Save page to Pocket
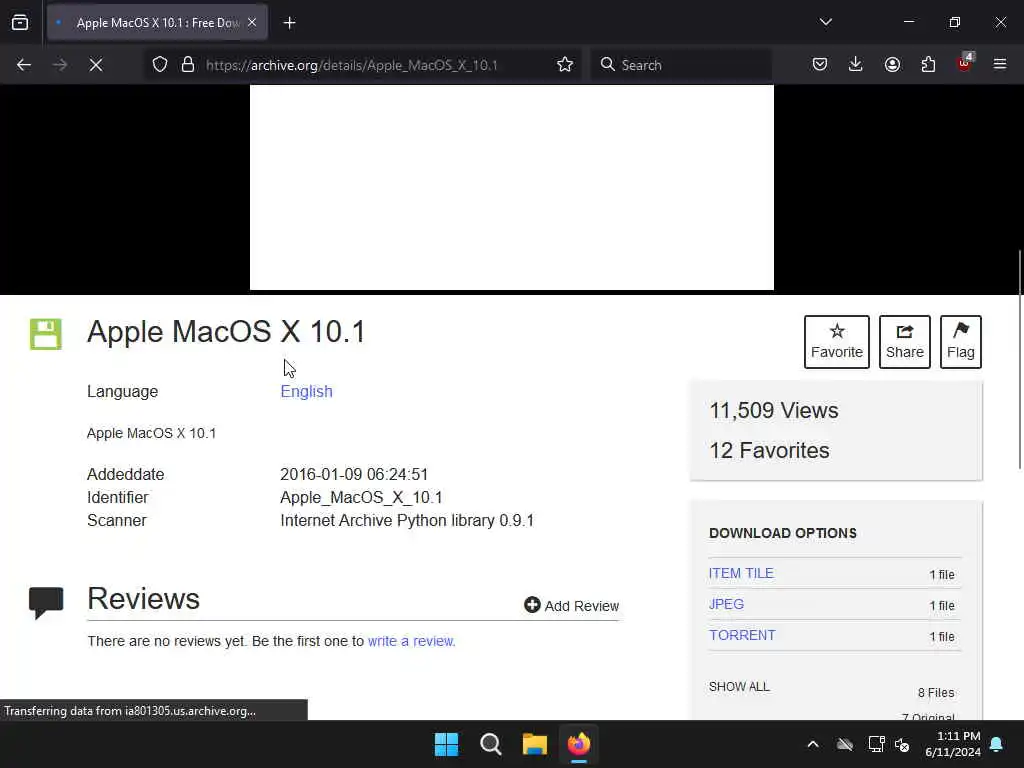Viewport: 1024px width, 768px height. [820, 65]
